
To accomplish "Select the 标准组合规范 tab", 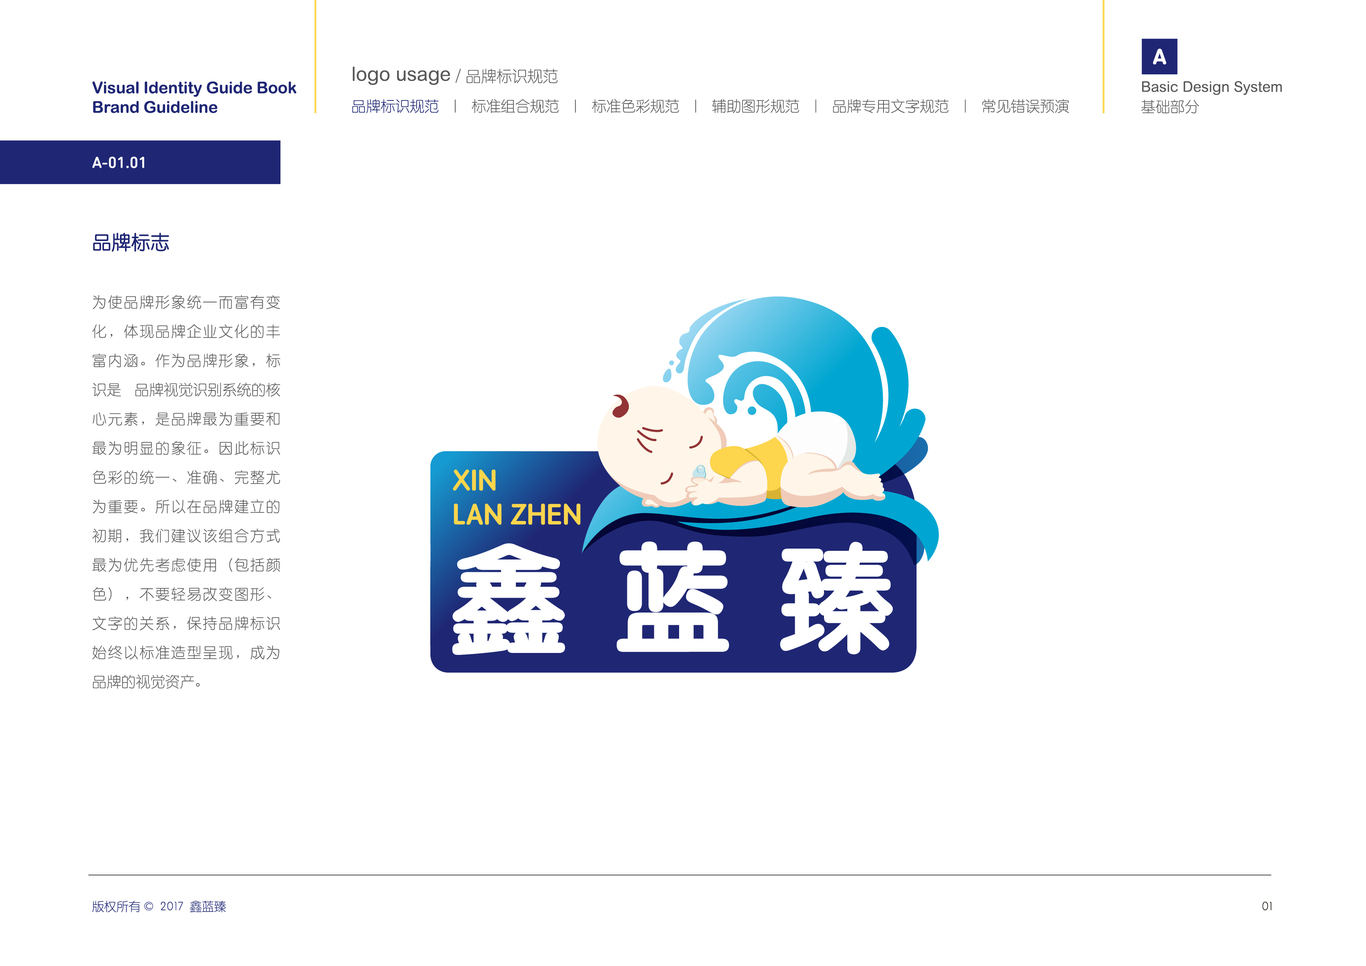I will click(515, 106).
